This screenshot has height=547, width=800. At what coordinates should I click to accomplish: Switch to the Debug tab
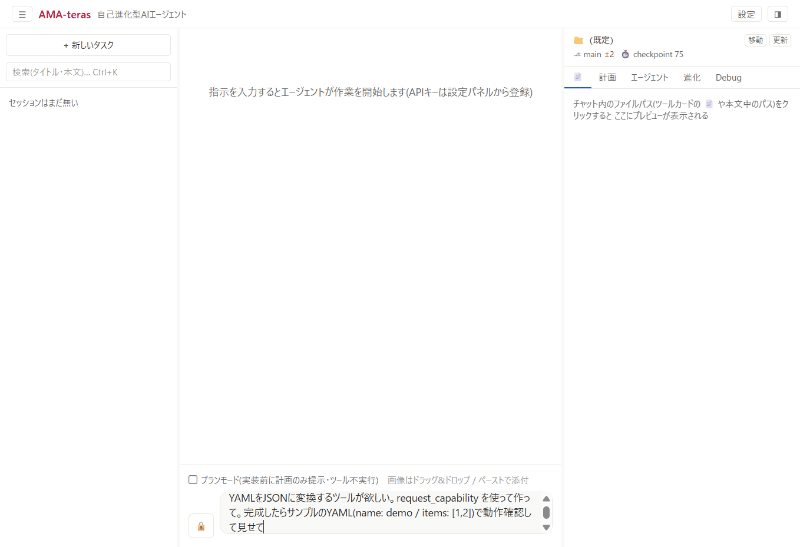pyautogui.click(x=728, y=78)
